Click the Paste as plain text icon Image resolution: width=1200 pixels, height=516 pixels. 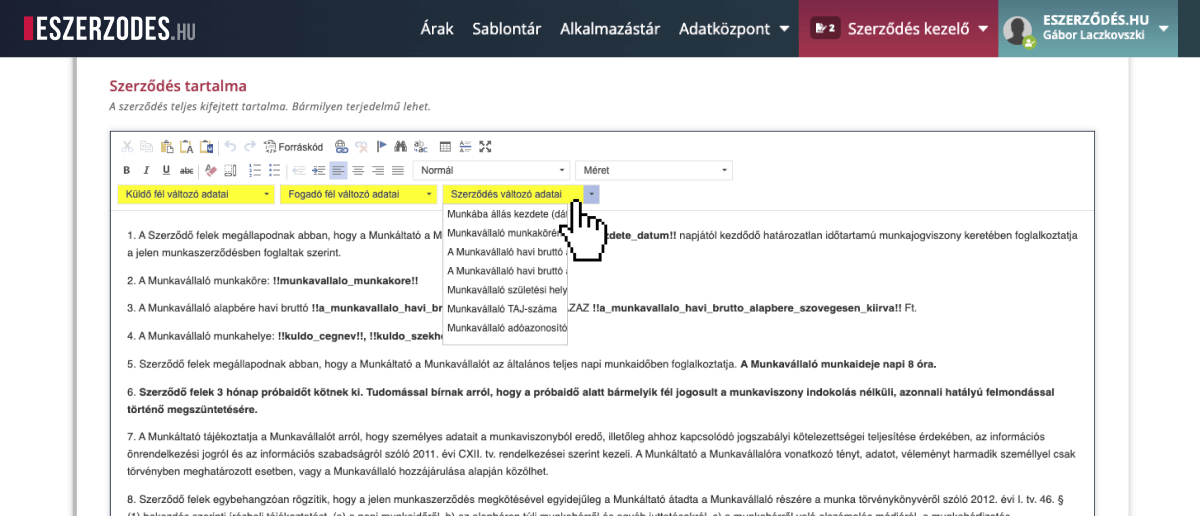187,146
